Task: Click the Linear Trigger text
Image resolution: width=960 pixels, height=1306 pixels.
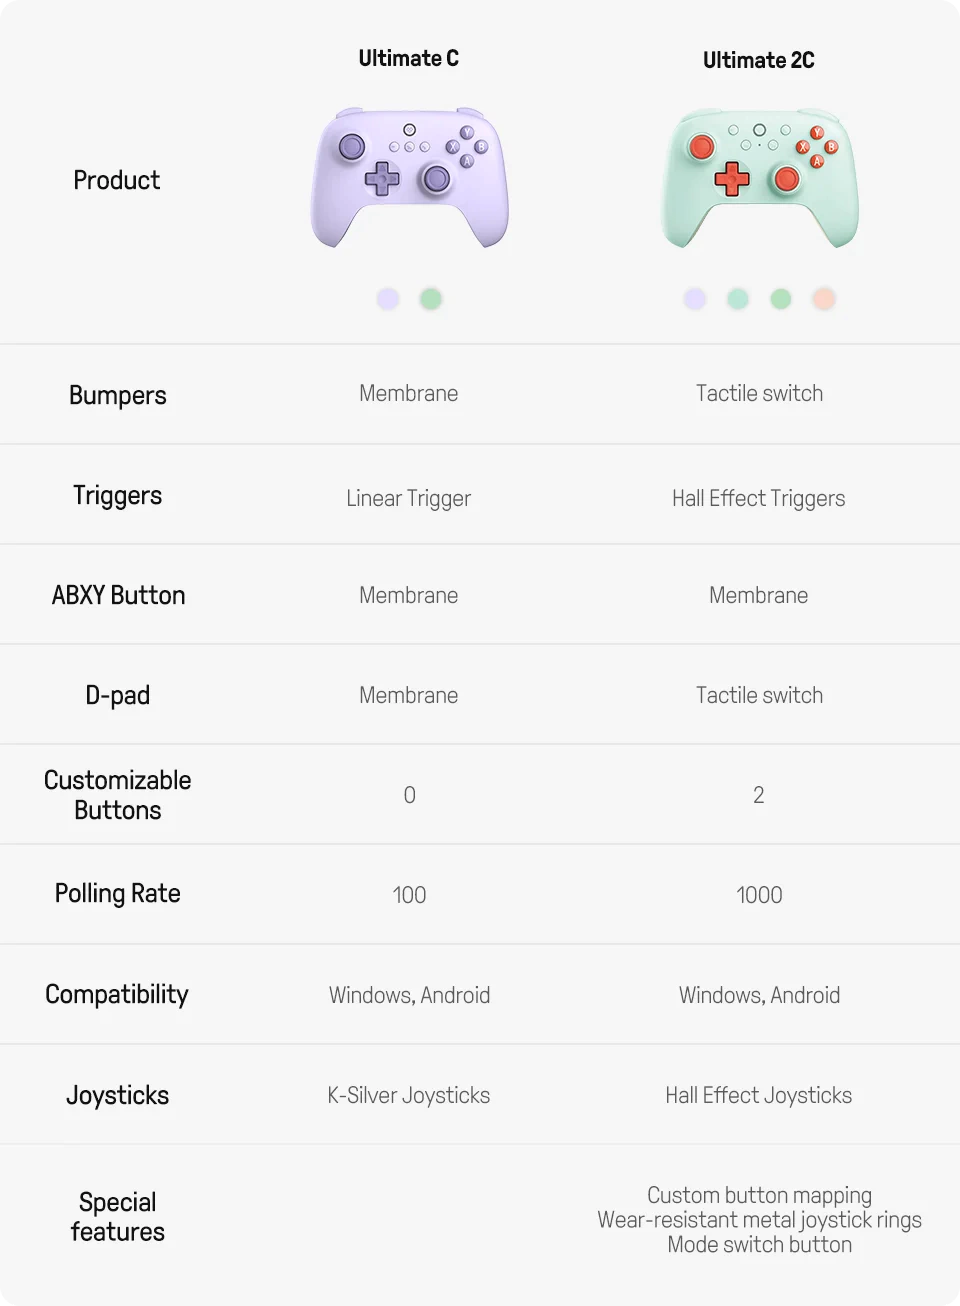Action: [x=409, y=498]
